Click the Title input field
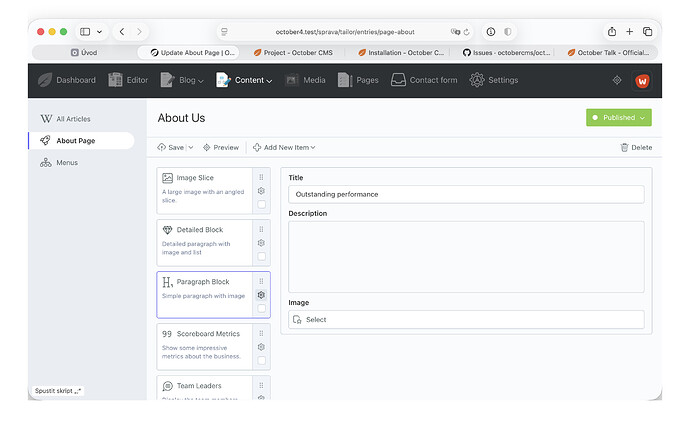The height and width of the screenshot is (437, 690). pos(465,194)
